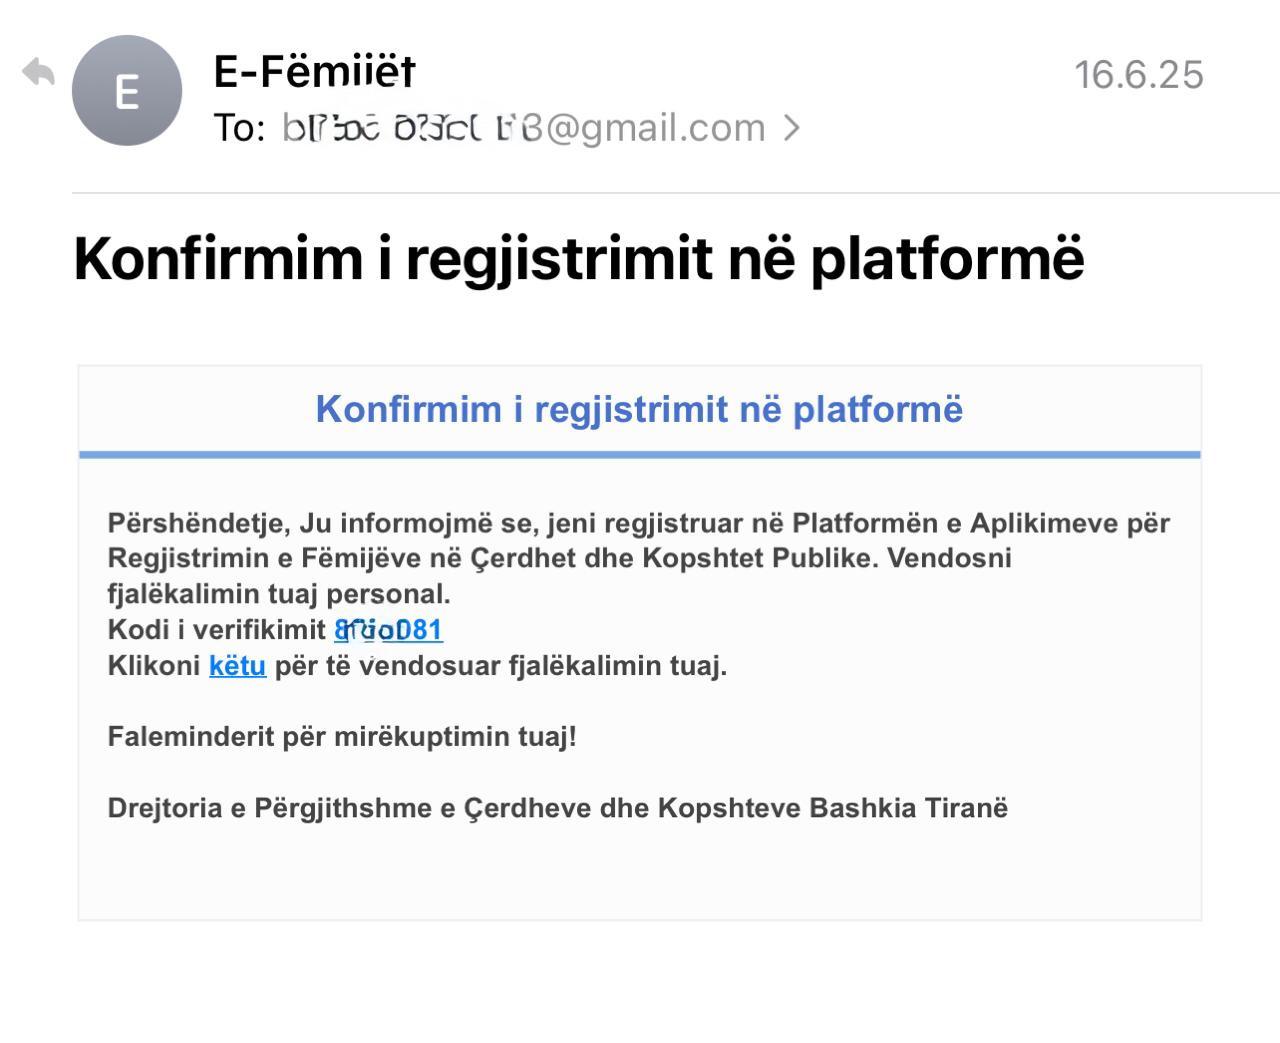
Task: Tap the date 16.6.25
Action: 1138,75
